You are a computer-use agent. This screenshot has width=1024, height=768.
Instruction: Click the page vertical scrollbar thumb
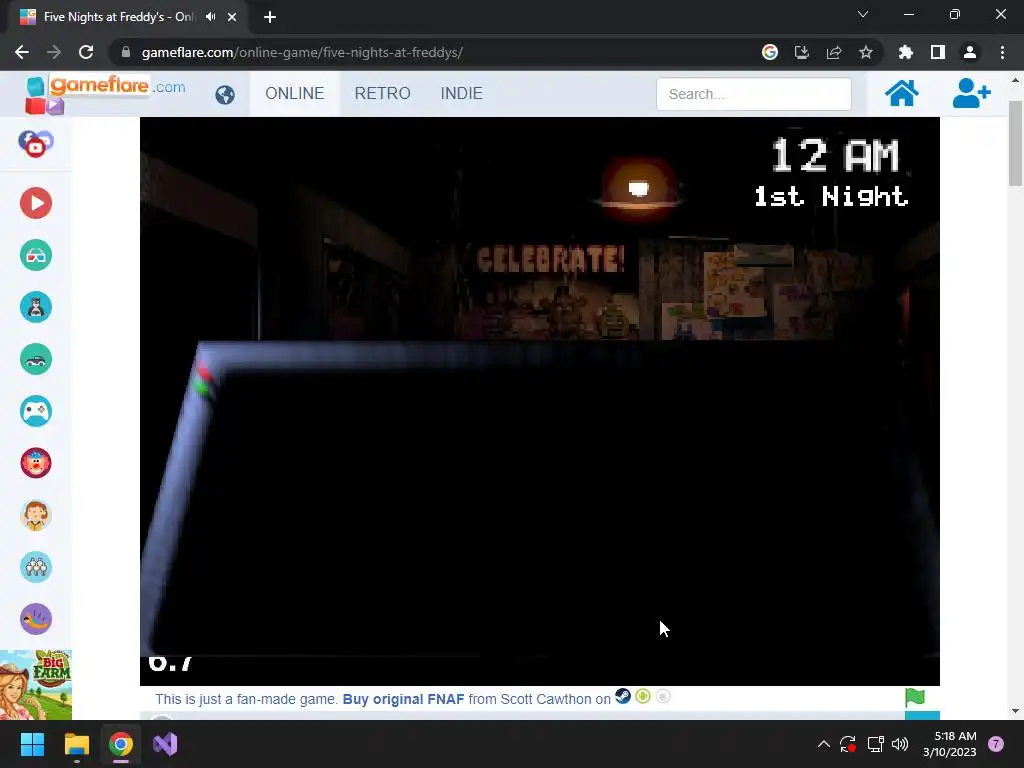pyautogui.click(x=1015, y=143)
